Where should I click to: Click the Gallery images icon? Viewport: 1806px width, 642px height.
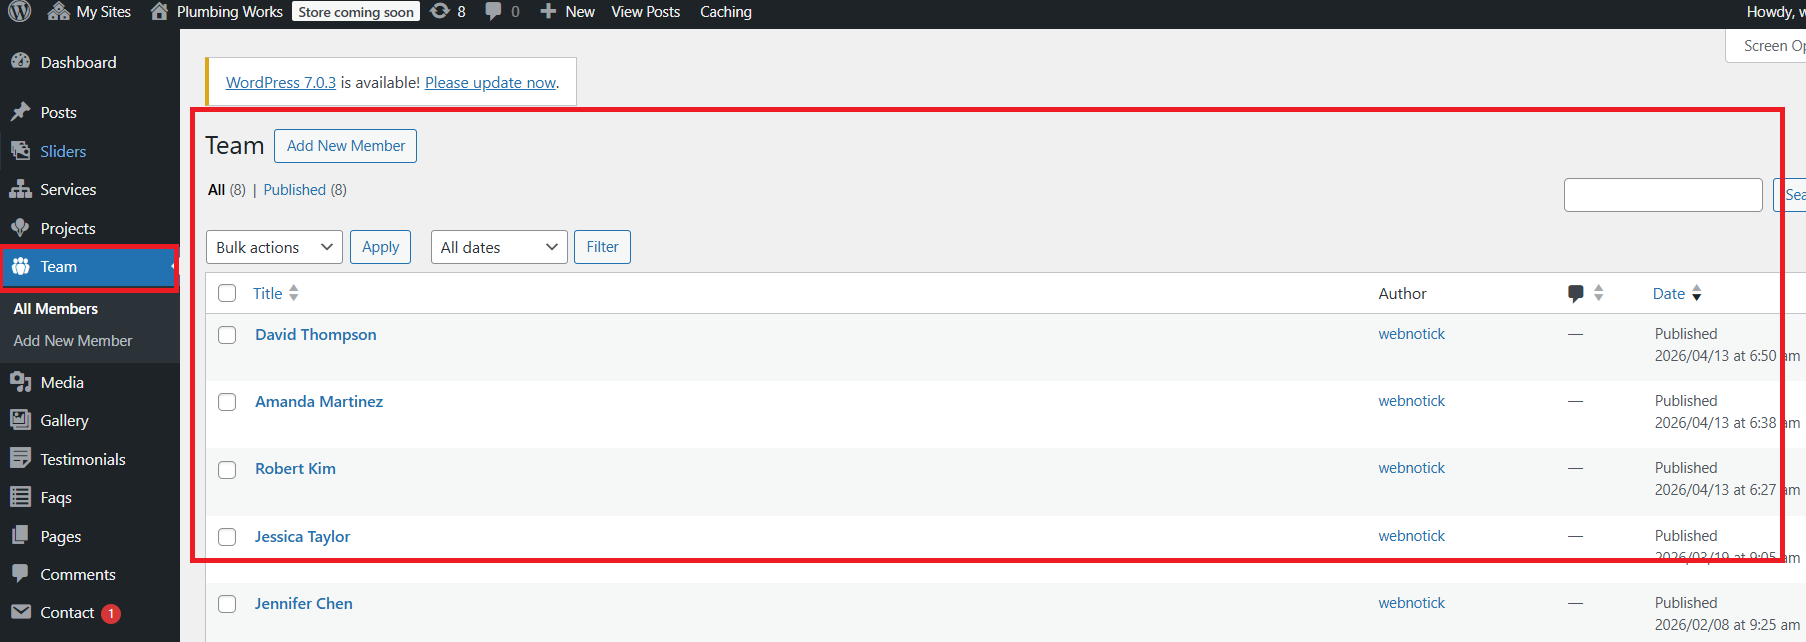pyautogui.click(x=20, y=420)
